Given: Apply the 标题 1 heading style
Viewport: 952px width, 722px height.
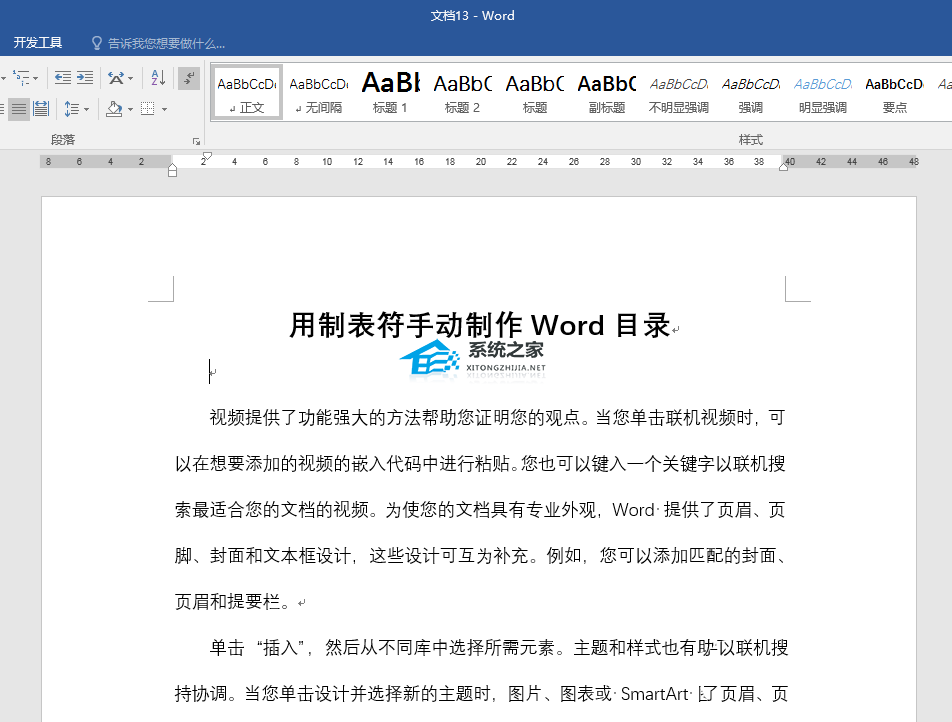Looking at the screenshot, I should [x=390, y=92].
